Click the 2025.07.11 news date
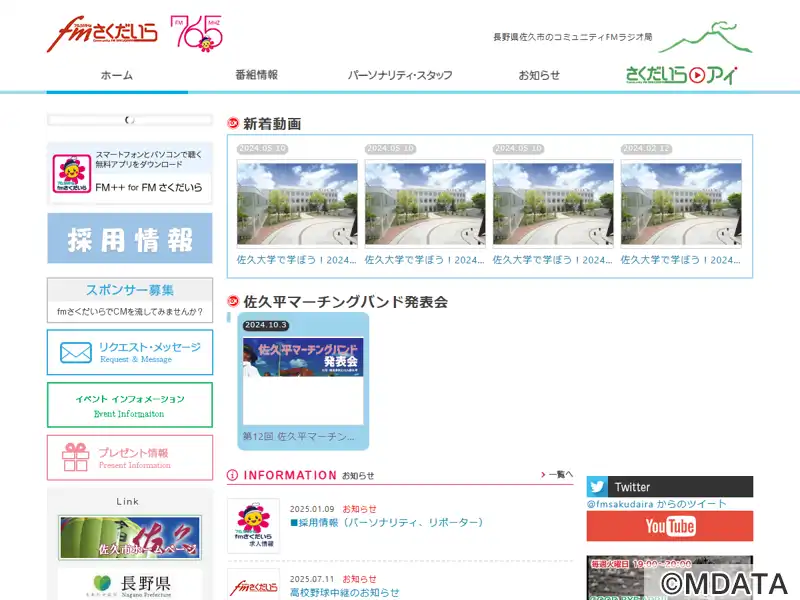 312,579
